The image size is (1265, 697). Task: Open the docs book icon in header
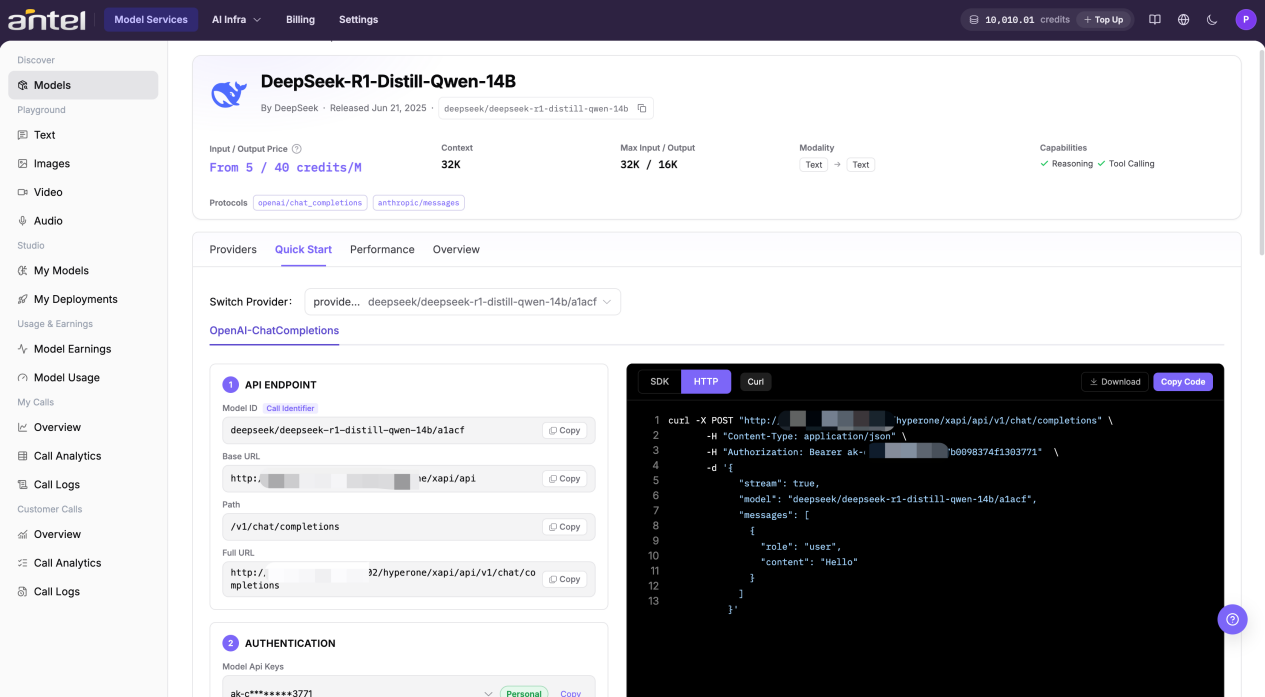coord(1155,19)
